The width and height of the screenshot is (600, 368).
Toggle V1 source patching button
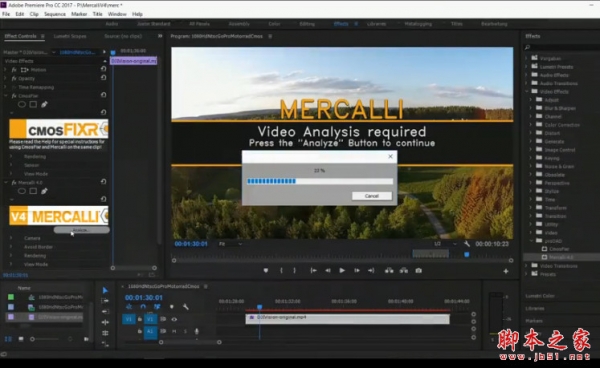coord(129,319)
